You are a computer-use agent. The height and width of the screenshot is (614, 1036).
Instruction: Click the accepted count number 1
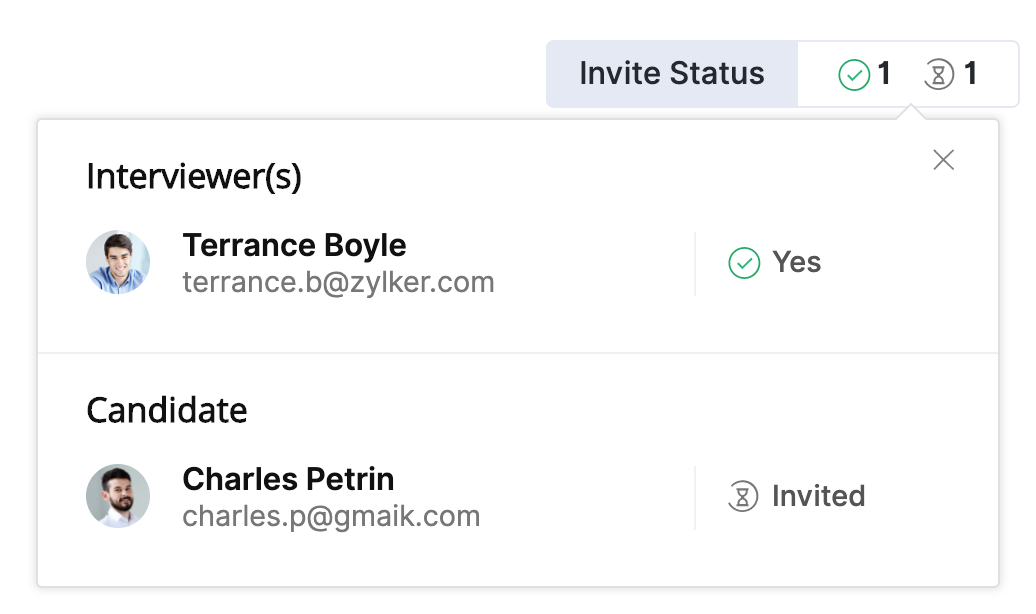pyautogui.click(x=884, y=75)
